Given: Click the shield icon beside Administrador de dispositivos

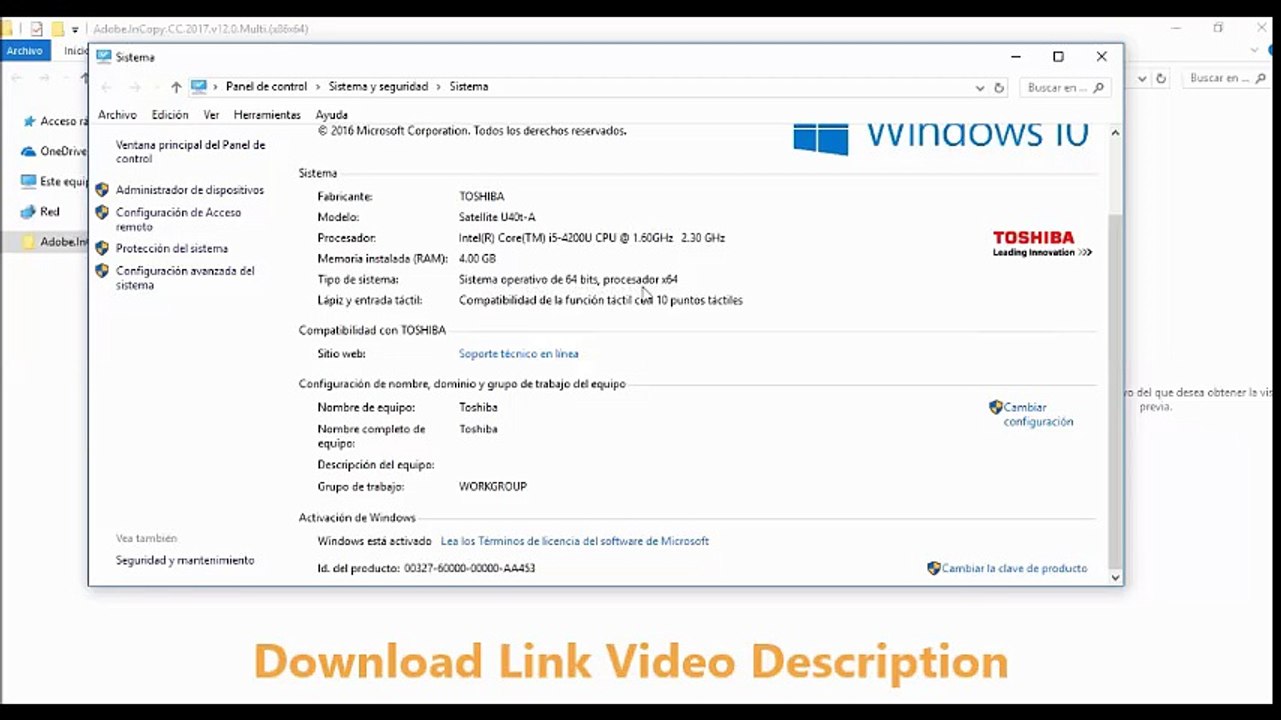Looking at the screenshot, I should click(101, 190).
